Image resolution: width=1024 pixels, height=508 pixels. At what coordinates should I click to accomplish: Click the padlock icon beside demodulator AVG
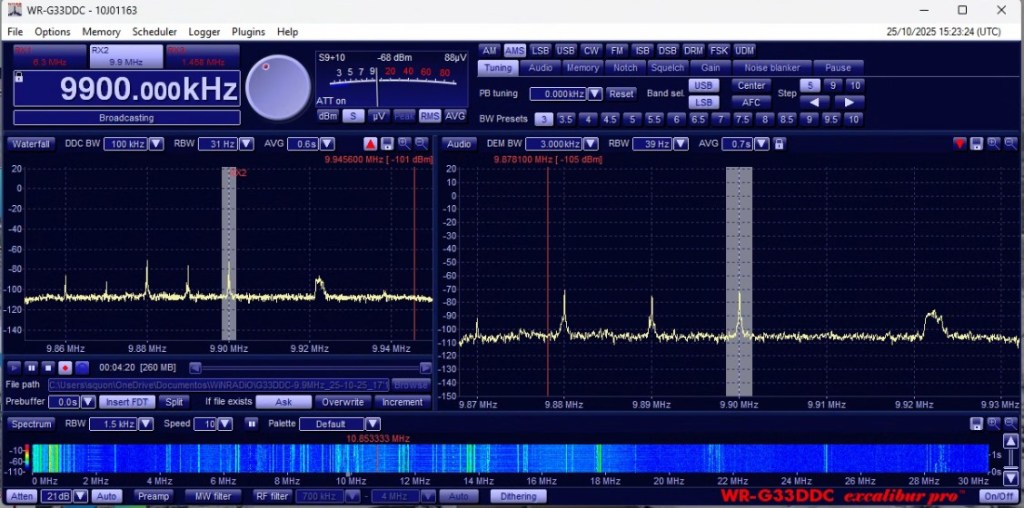click(779, 144)
